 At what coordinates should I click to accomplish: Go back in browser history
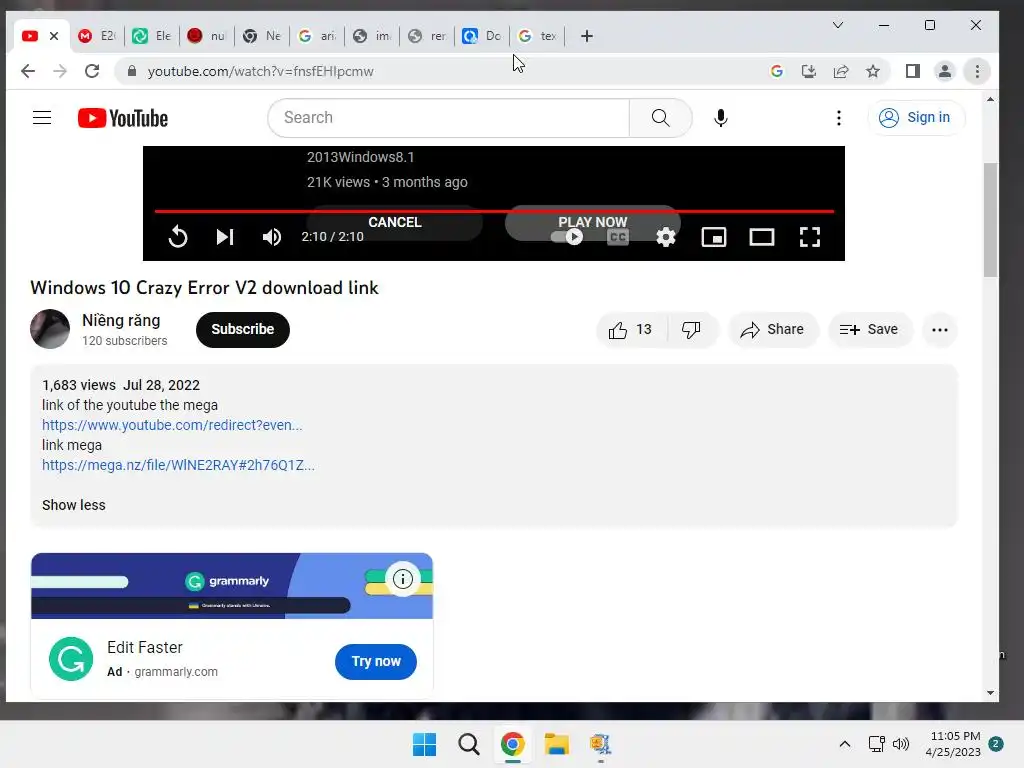point(27,71)
